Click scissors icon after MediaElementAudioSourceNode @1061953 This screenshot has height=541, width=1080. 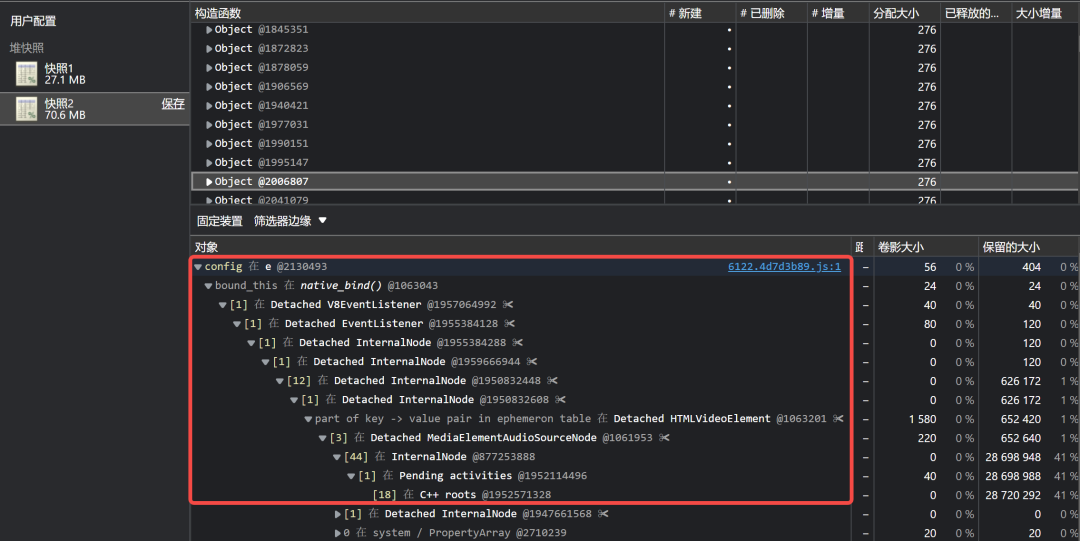pyautogui.click(x=664, y=438)
